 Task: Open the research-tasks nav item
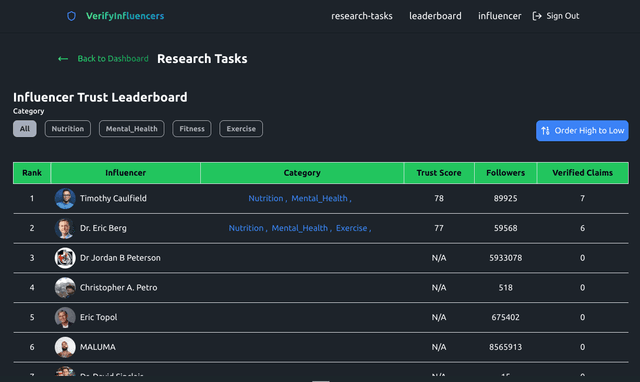[362, 16]
